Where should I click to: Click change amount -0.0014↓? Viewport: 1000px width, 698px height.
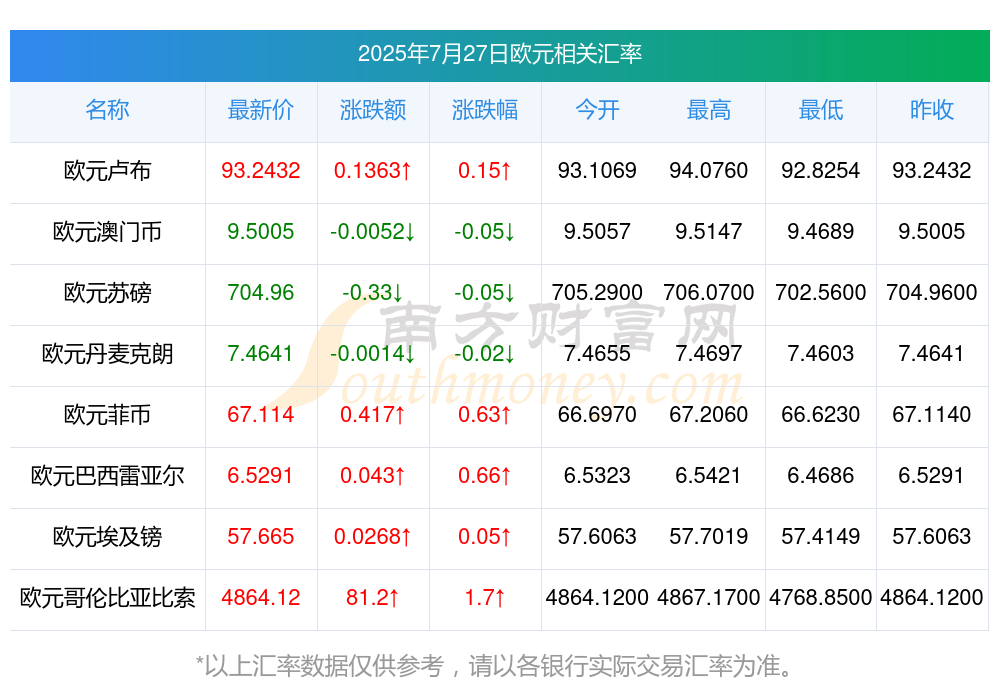click(x=372, y=353)
